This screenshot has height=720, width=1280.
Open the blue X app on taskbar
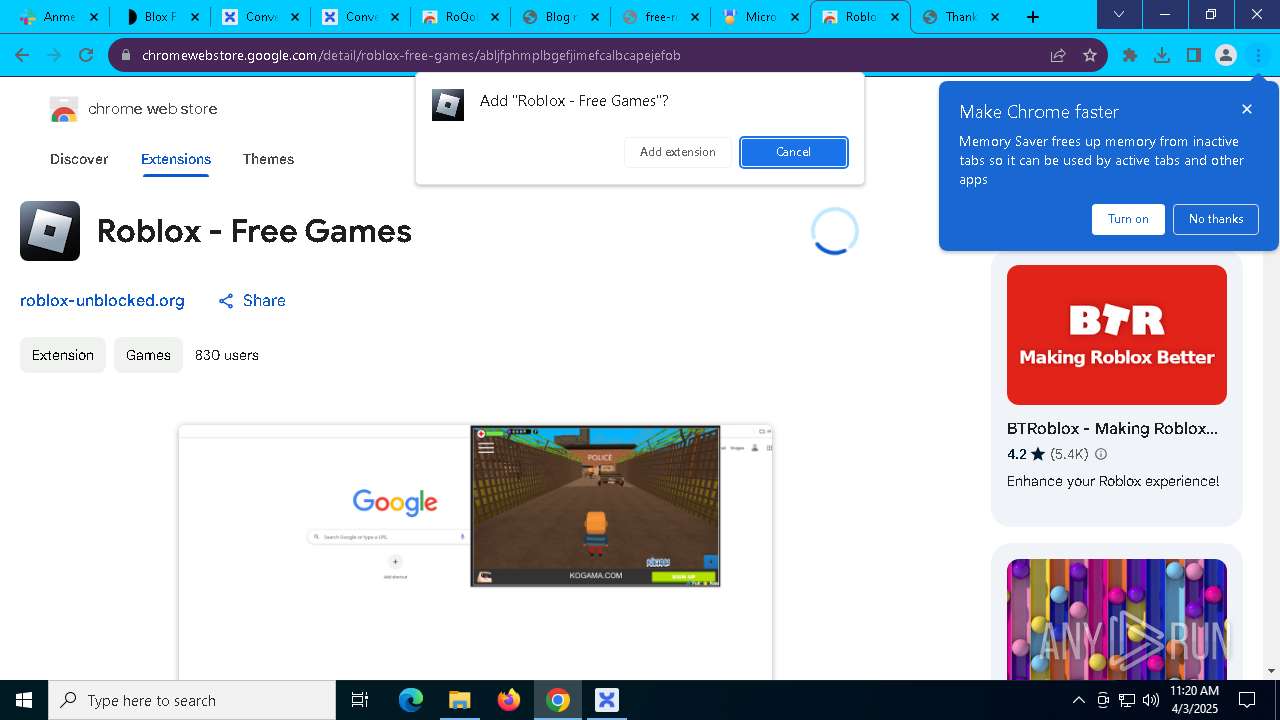[607, 700]
